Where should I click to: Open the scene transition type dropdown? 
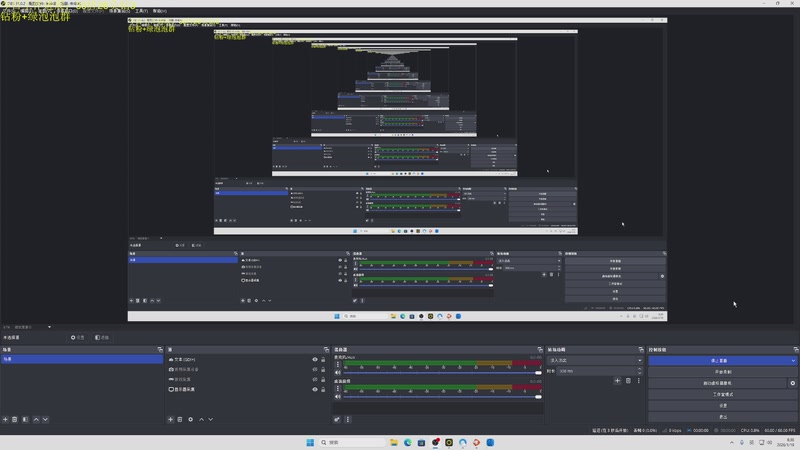pos(595,360)
